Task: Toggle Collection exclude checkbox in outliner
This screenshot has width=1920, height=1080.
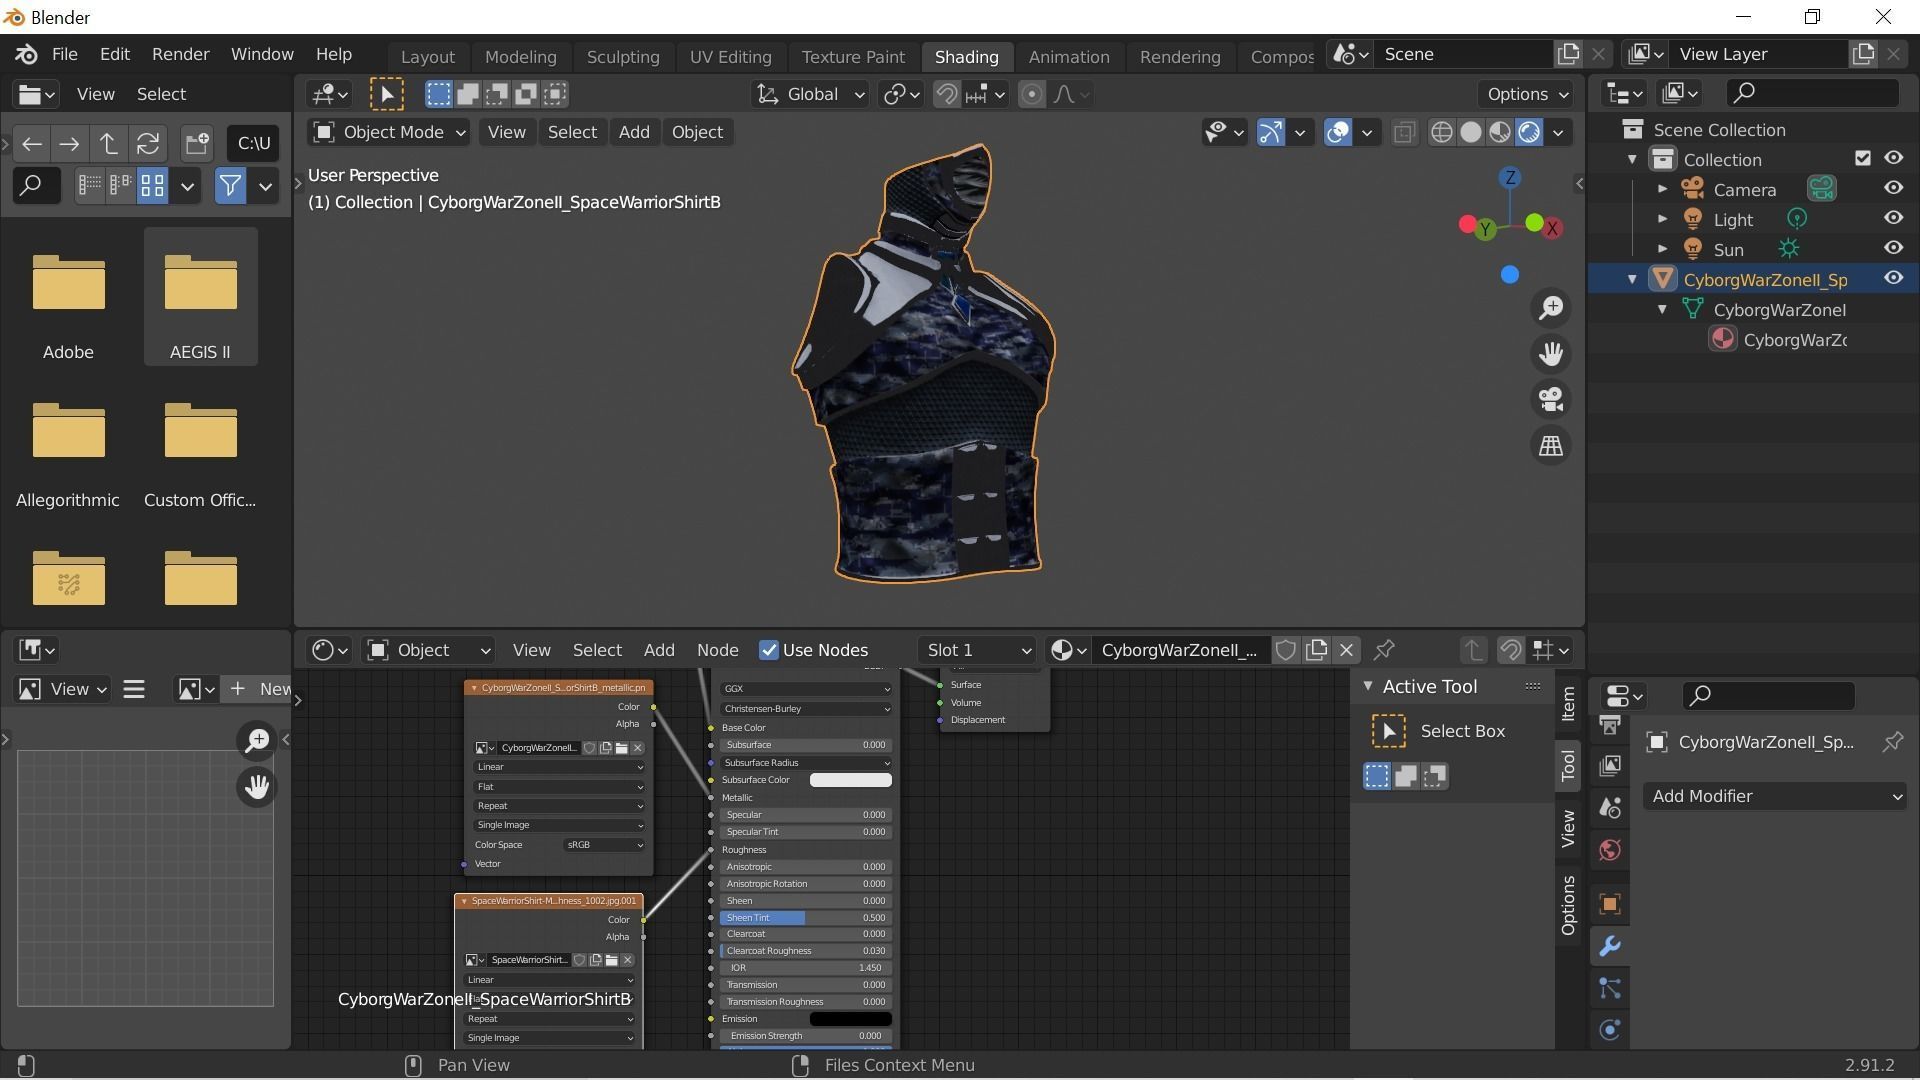Action: point(1862,158)
